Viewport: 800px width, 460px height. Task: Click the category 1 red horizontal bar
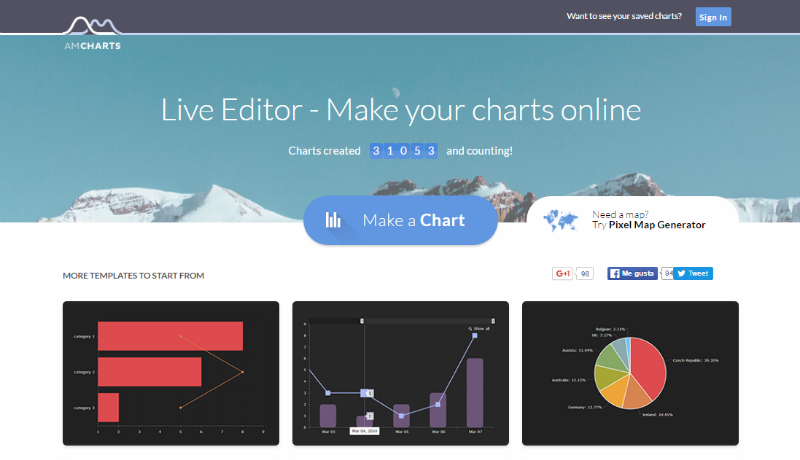(x=170, y=336)
